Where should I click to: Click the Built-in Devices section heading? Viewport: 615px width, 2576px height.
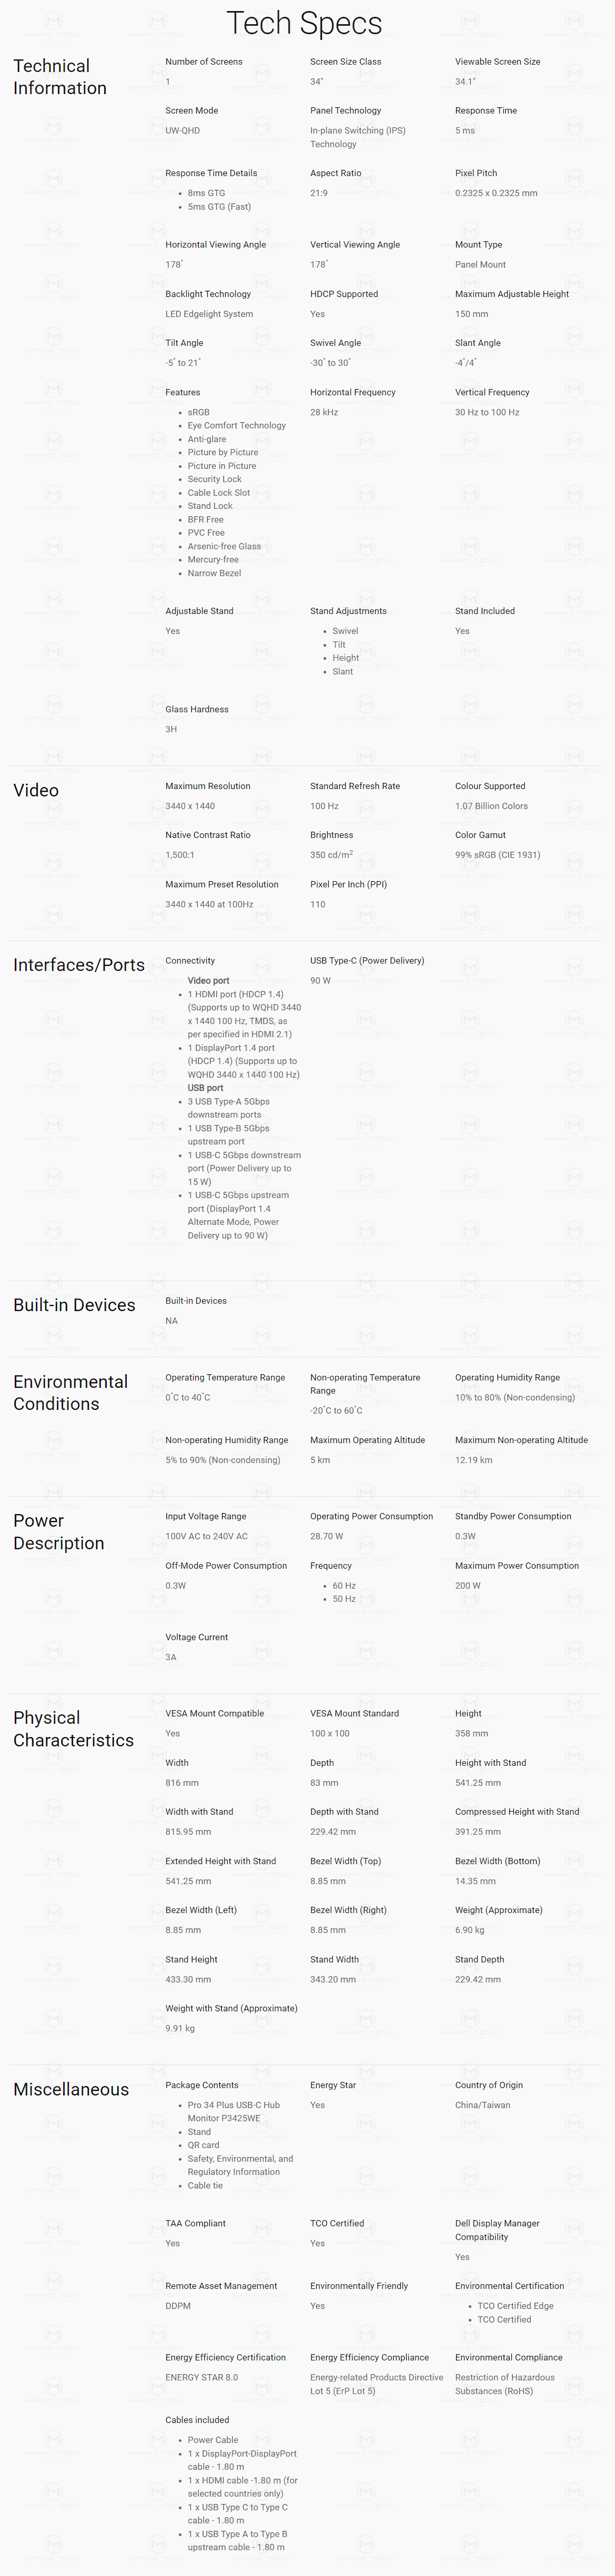point(74,1305)
